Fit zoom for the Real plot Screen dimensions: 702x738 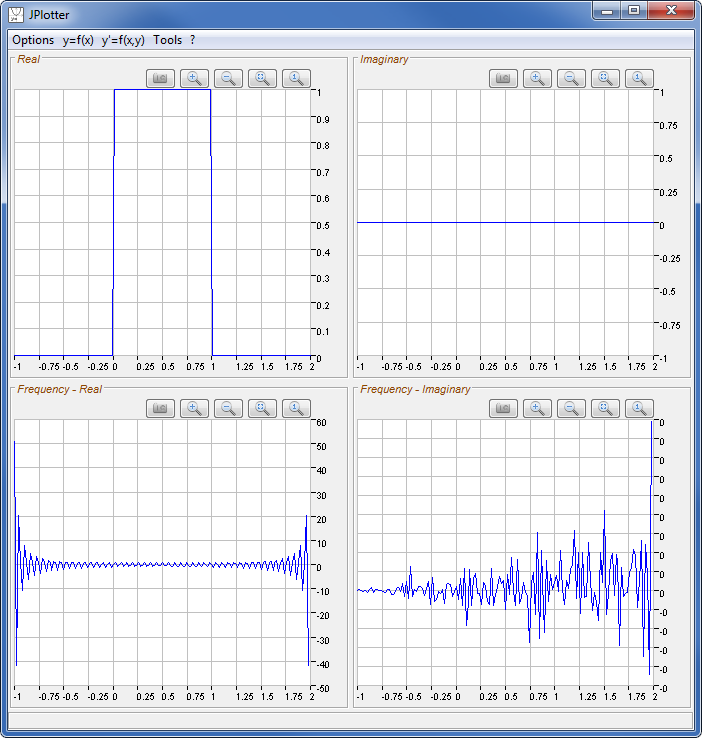coord(262,78)
